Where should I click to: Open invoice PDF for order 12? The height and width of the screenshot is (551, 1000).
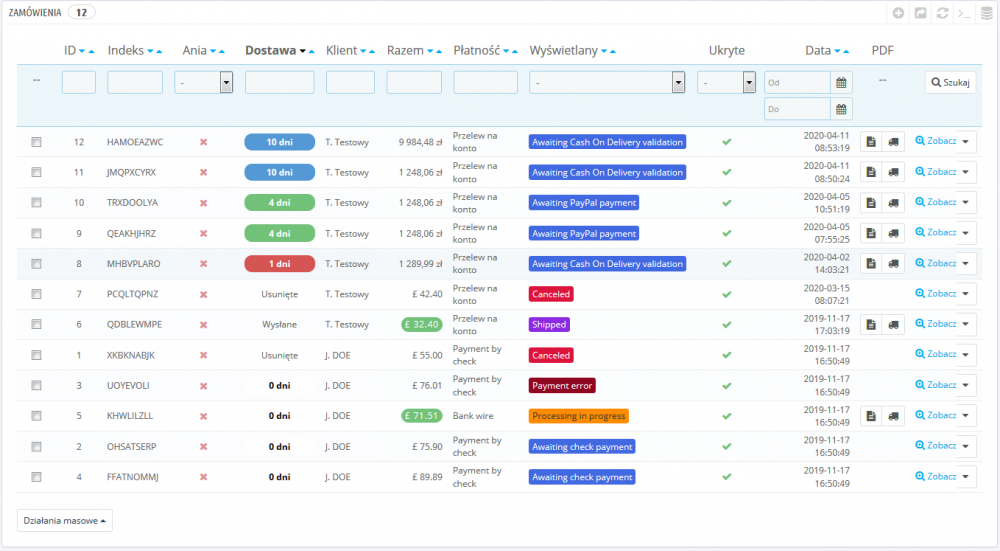[871, 142]
